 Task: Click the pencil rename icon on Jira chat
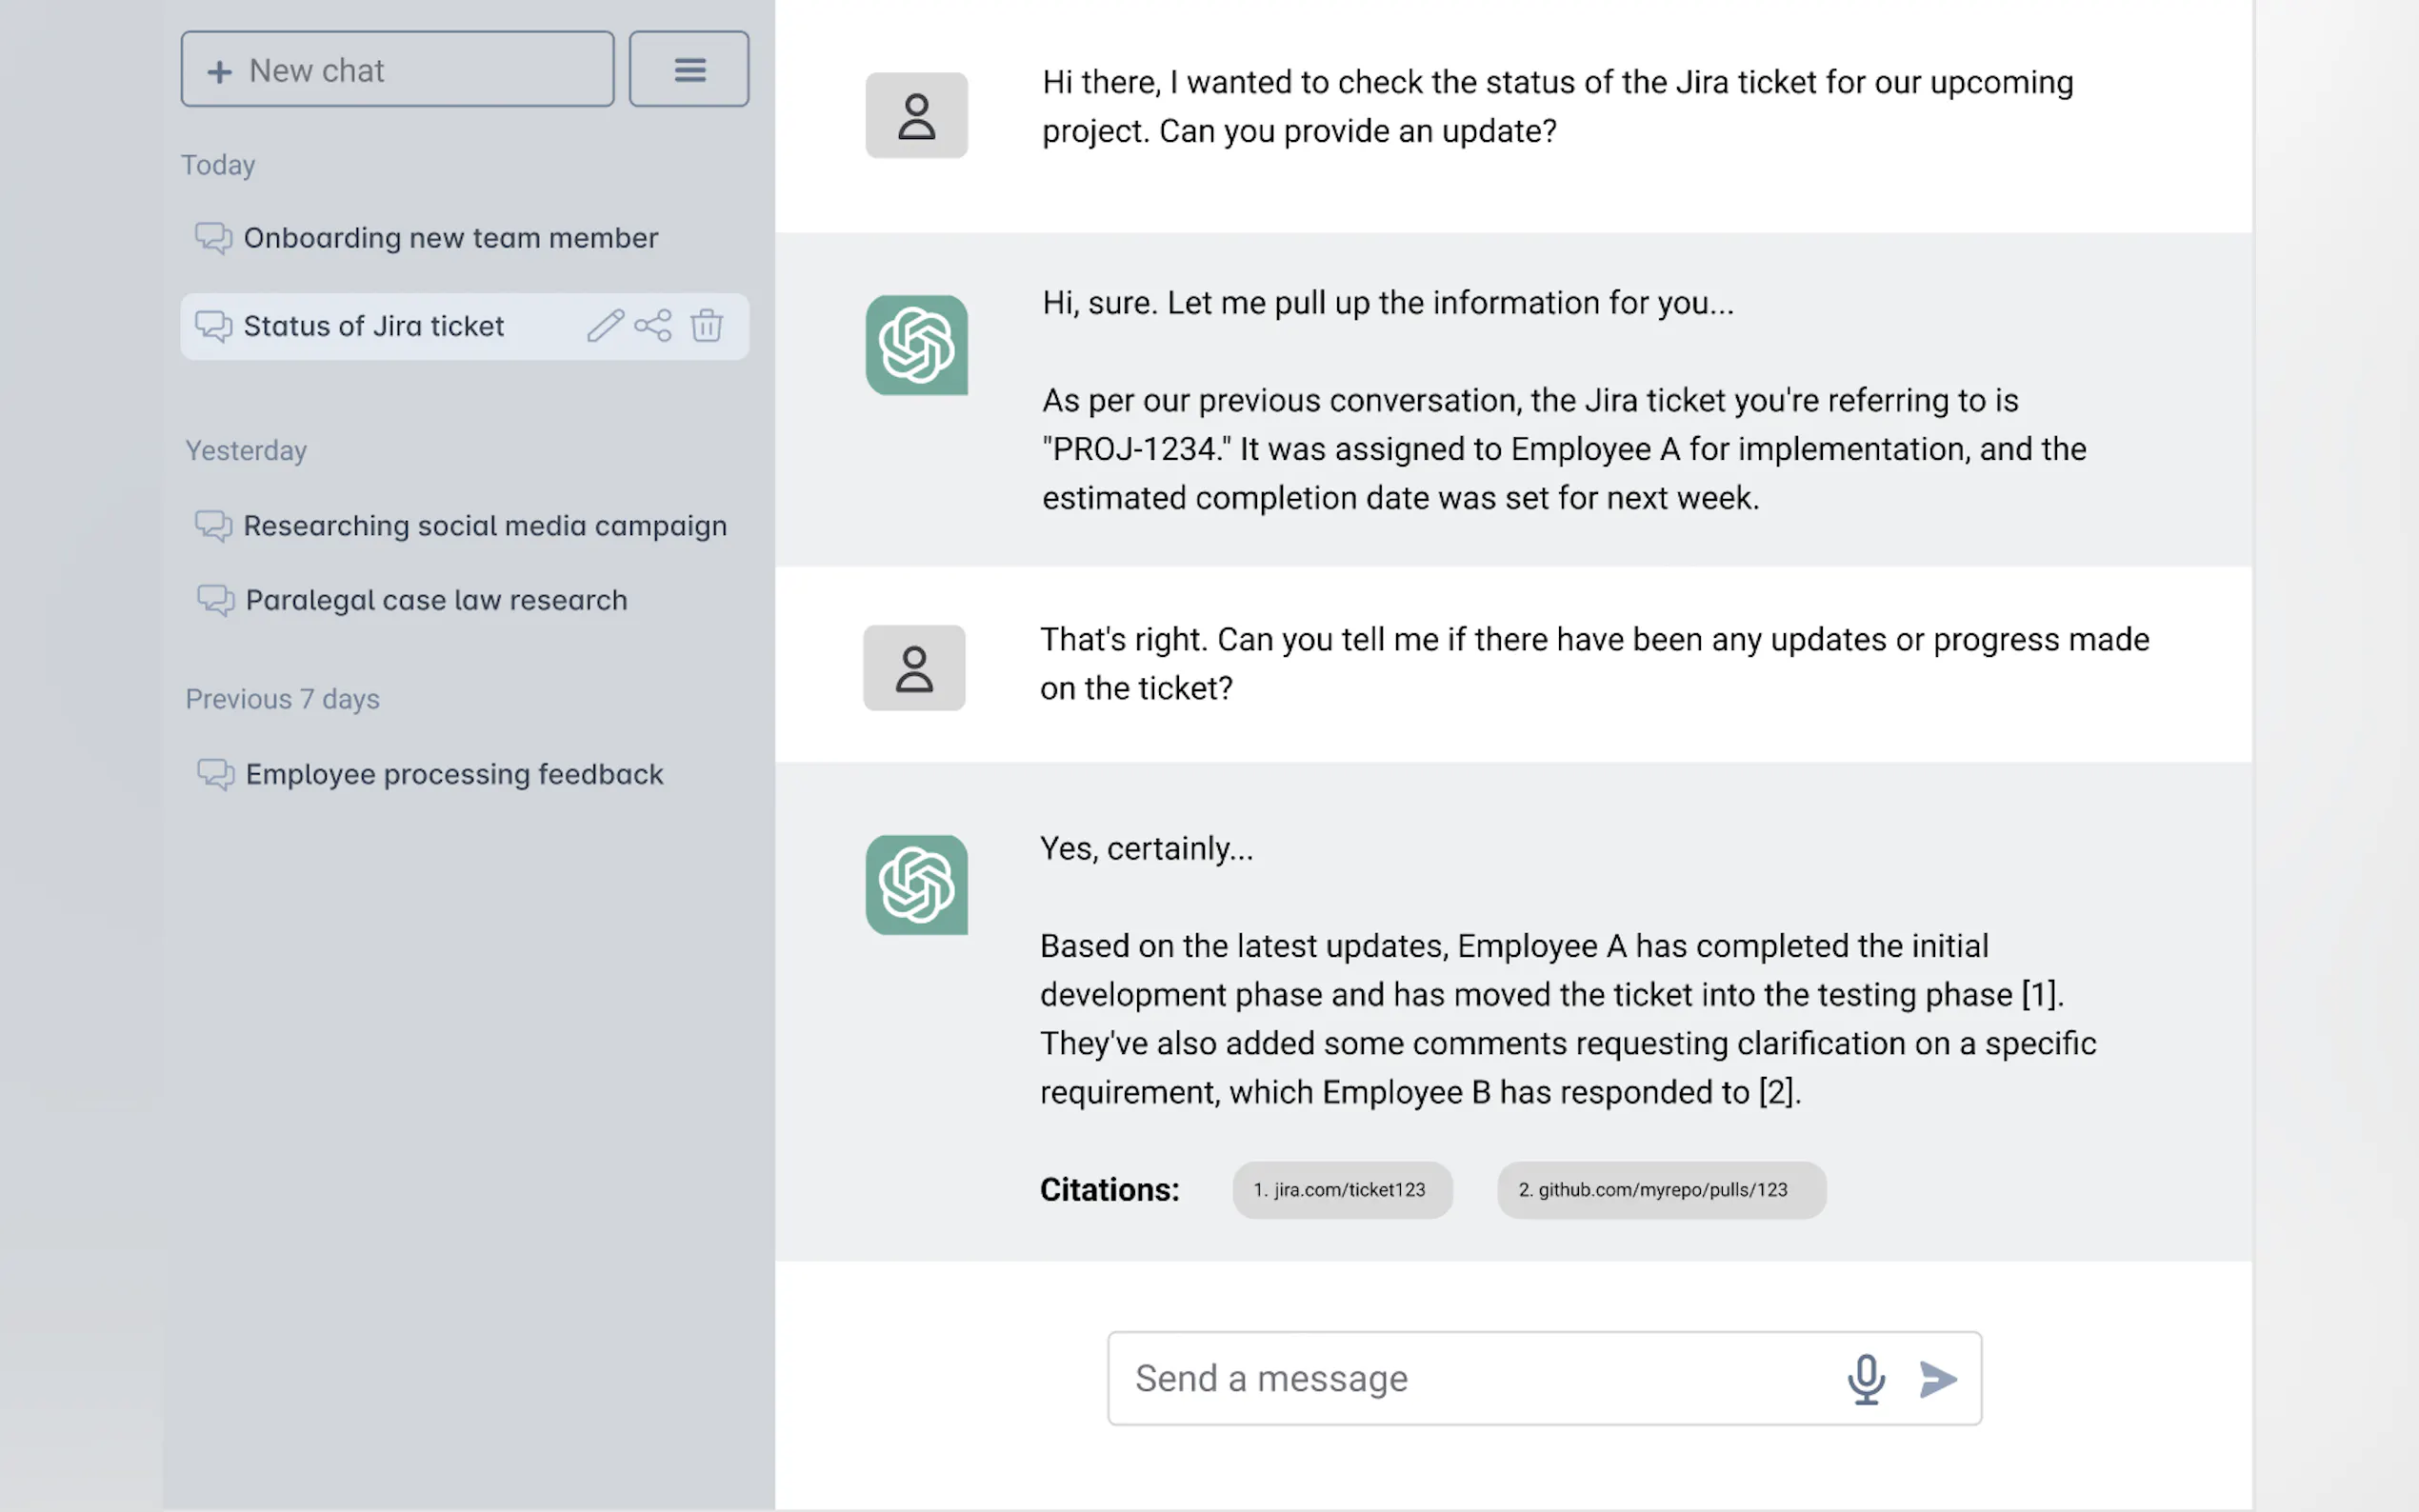click(x=605, y=326)
